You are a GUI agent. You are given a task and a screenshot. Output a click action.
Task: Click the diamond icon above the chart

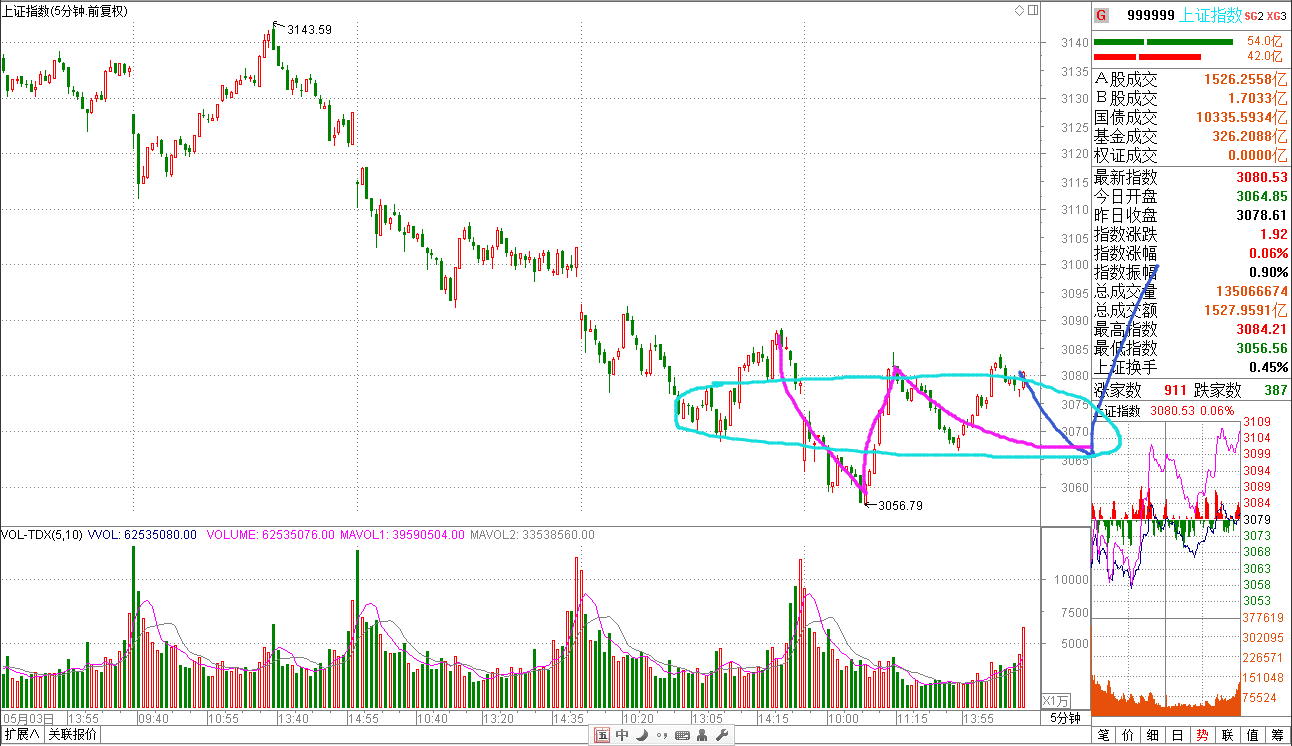pos(1019,11)
